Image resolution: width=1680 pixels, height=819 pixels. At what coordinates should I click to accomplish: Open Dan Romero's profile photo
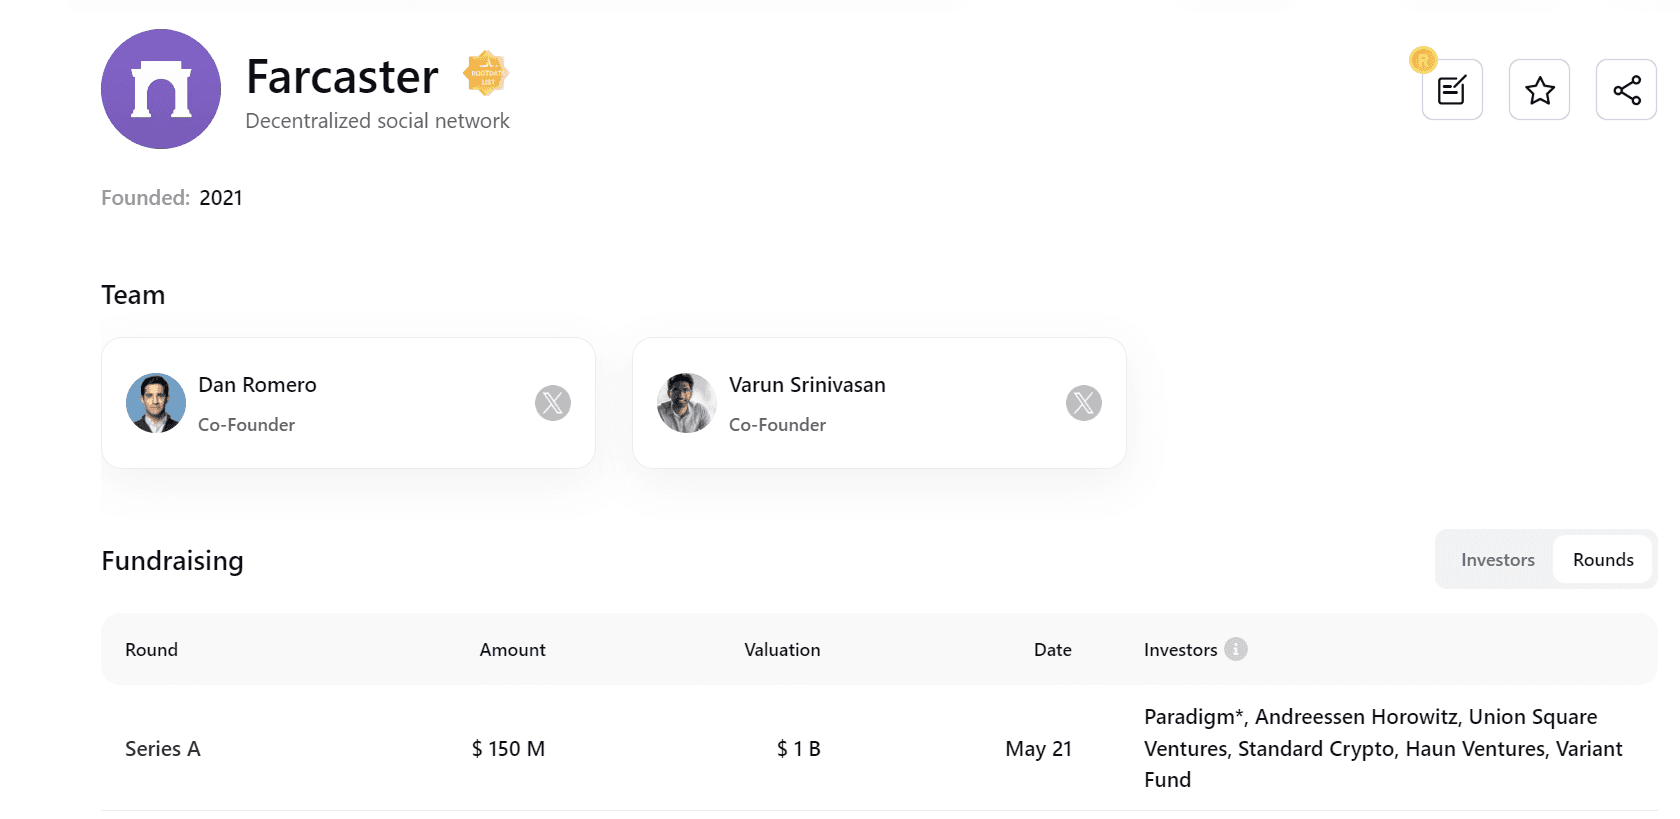click(156, 403)
